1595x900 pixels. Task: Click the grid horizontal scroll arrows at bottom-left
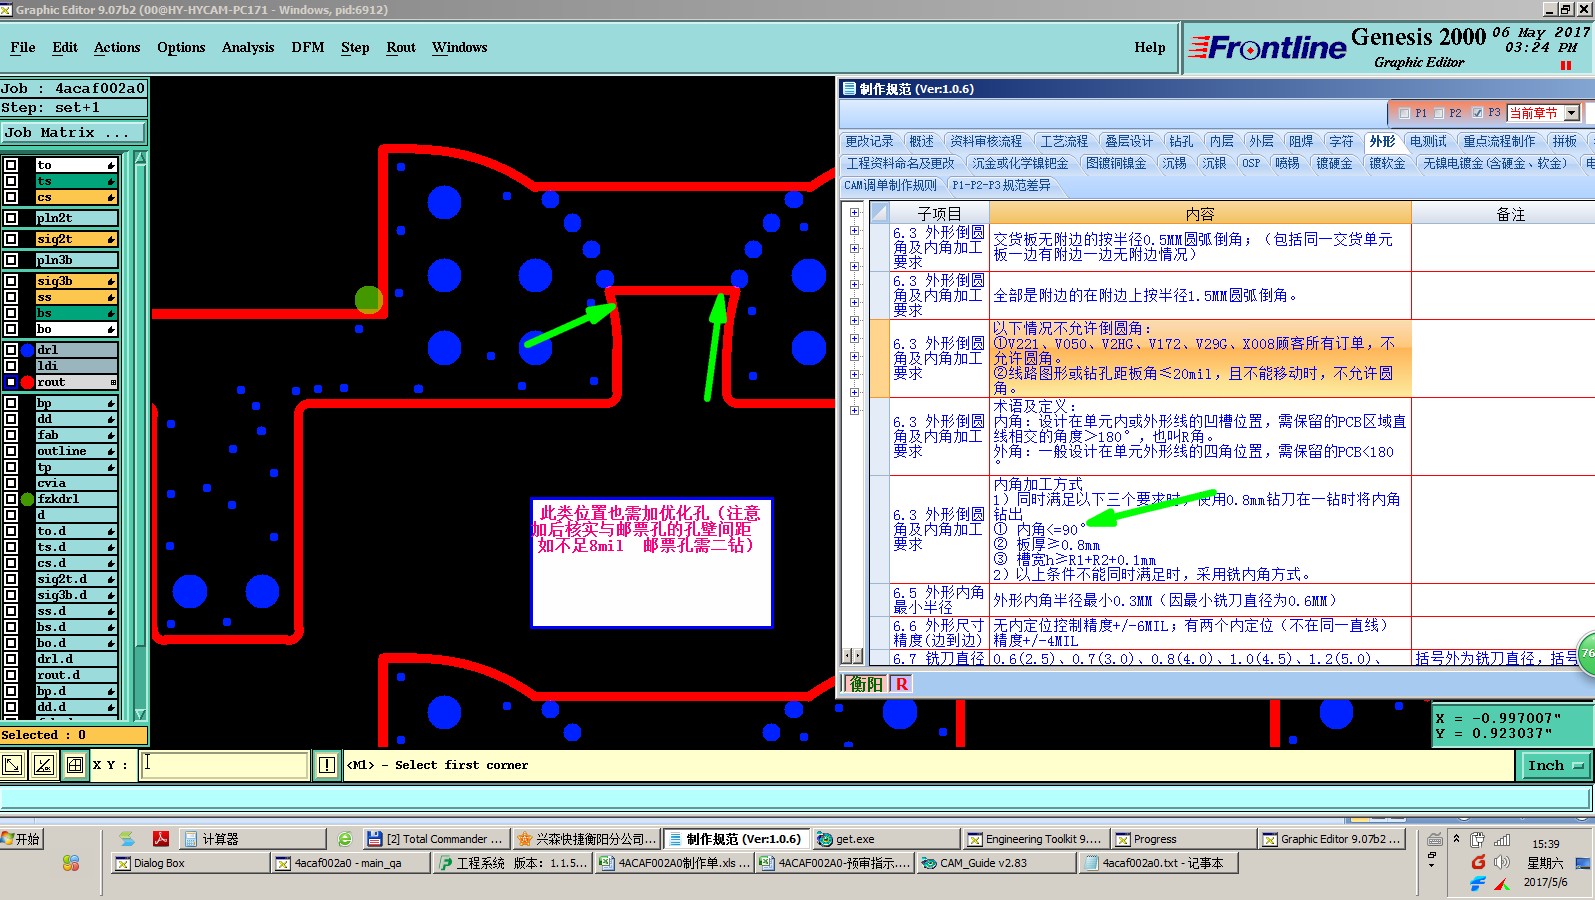coord(852,656)
